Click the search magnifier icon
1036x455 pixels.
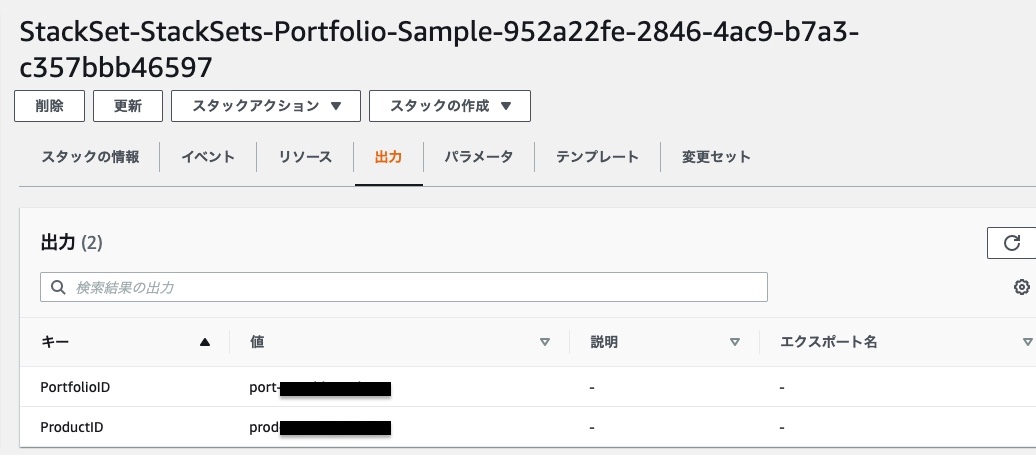[x=58, y=287]
